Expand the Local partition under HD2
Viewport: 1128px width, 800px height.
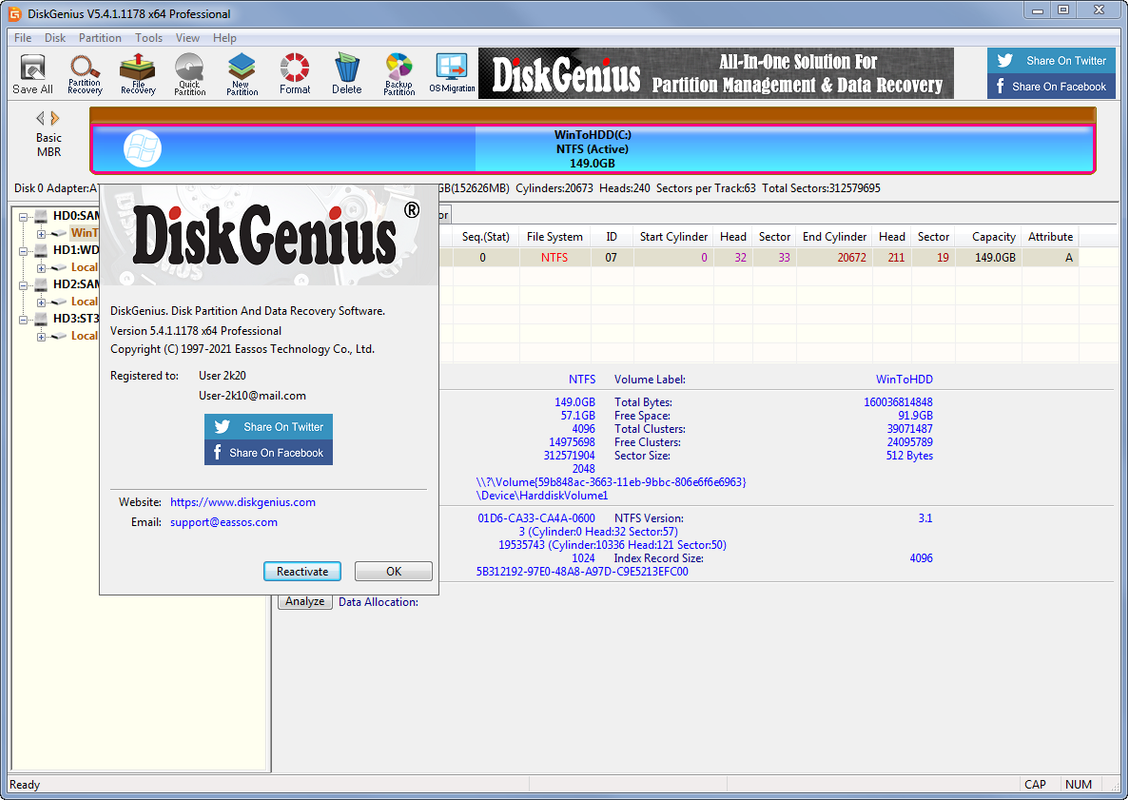coord(41,303)
